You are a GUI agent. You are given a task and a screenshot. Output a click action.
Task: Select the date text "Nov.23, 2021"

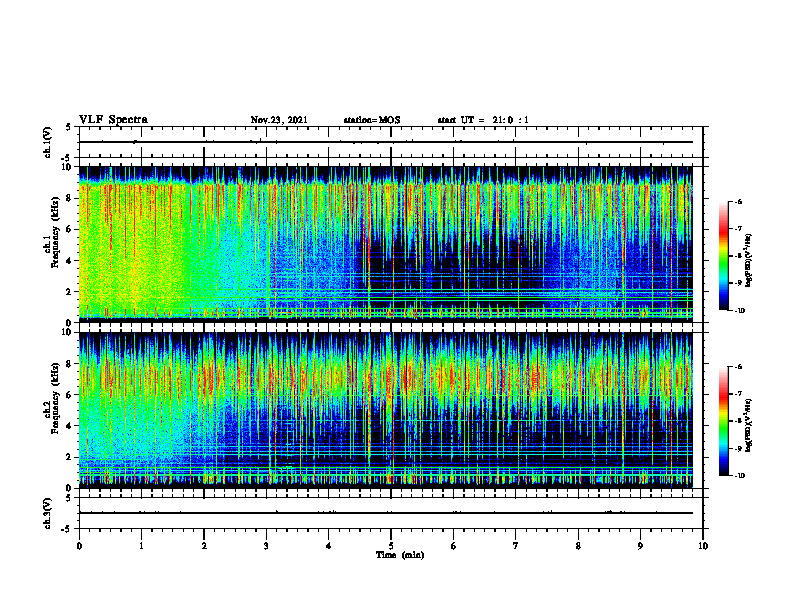tap(279, 120)
